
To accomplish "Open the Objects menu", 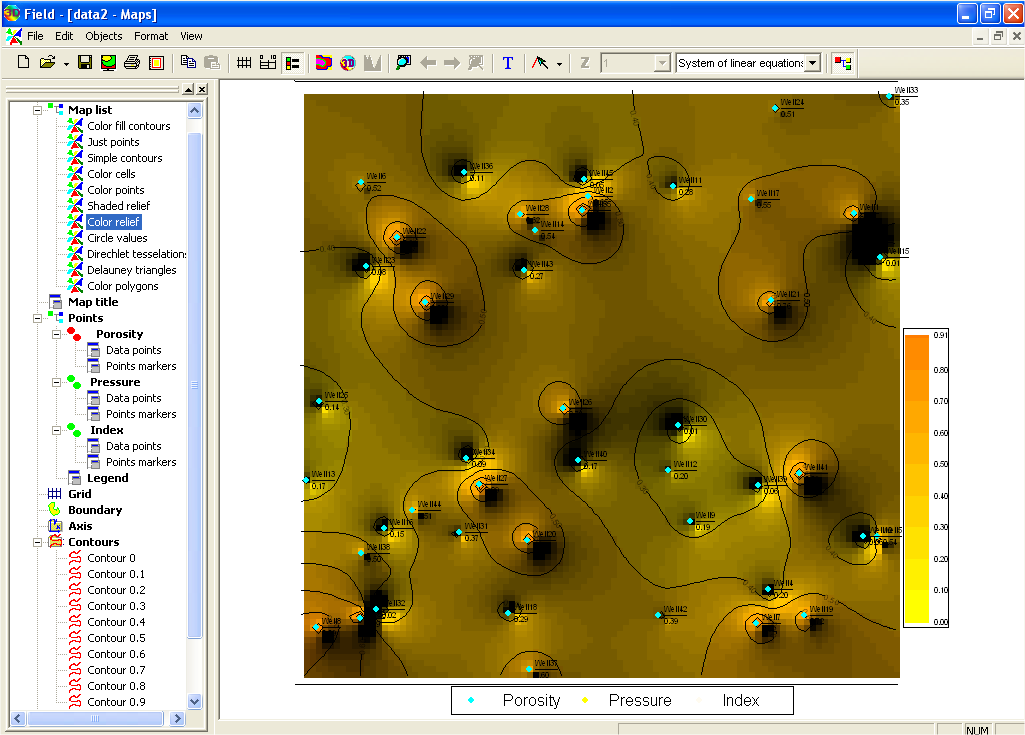I will point(103,36).
